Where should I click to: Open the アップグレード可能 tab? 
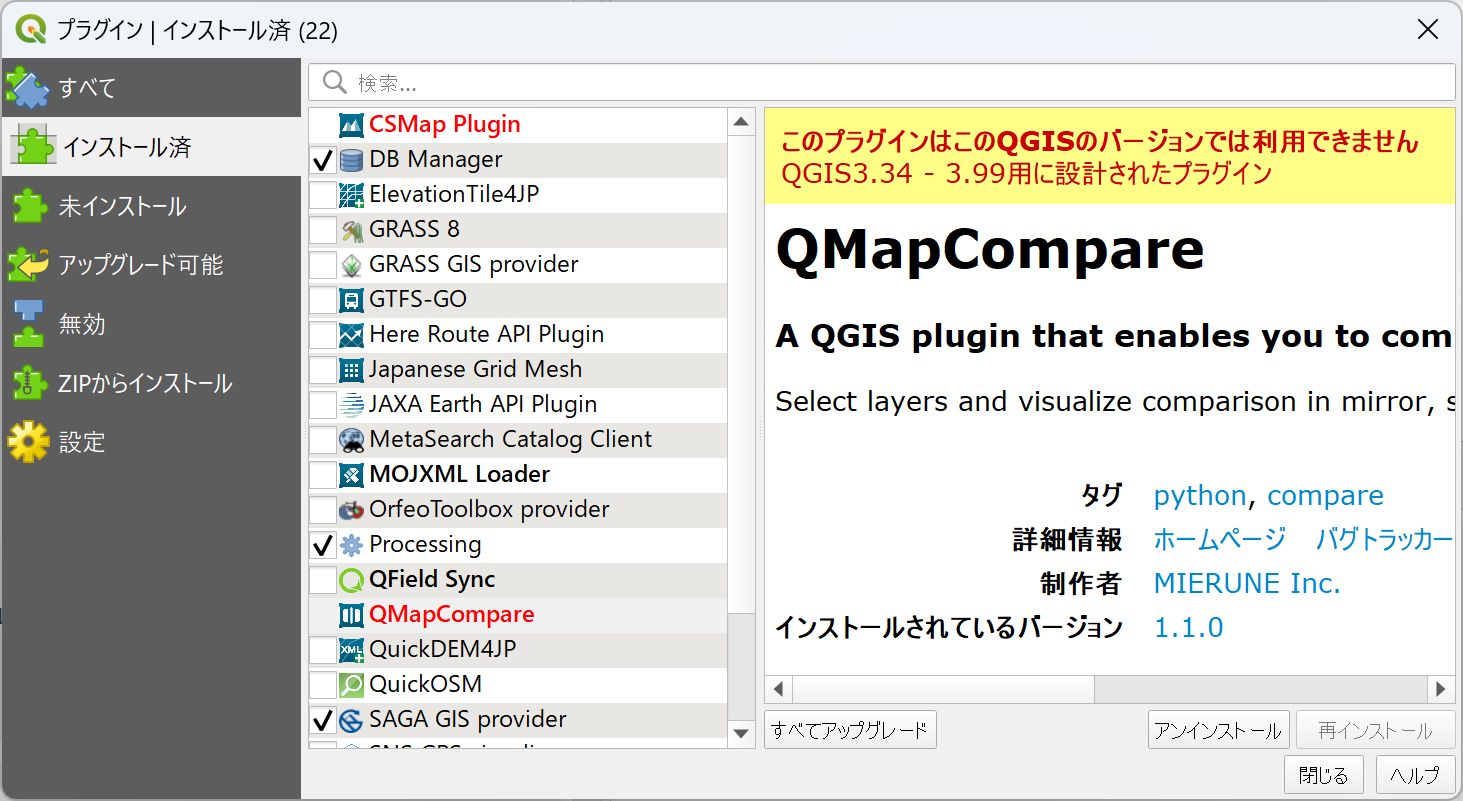[150, 265]
